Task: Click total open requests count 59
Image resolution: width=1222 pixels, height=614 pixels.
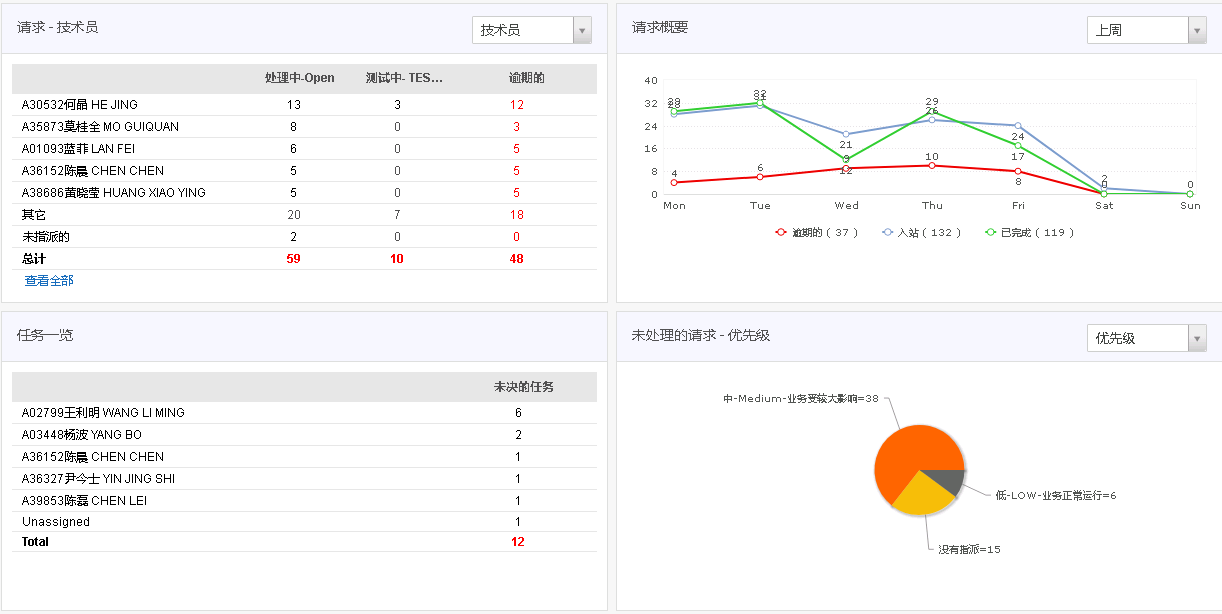Action: (x=294, y=259)
